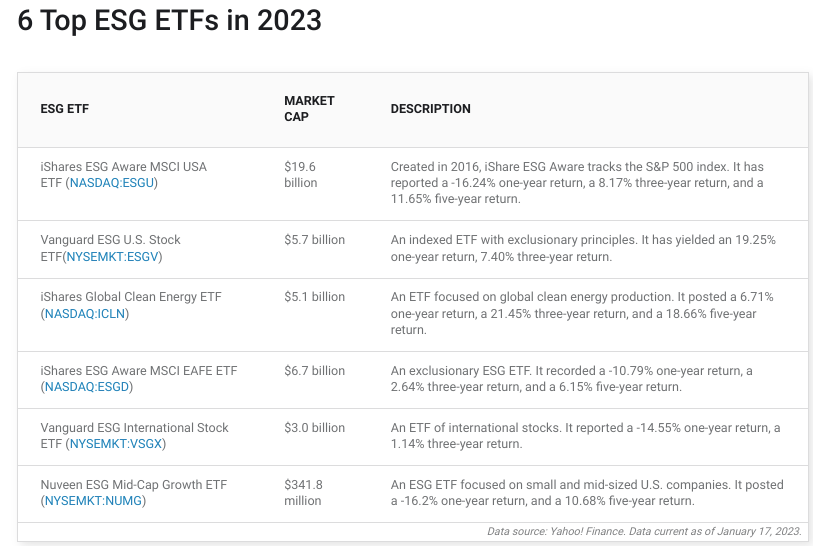Image resolution: width=813 pixels, height=546 pixels.
Task: Open the NYSEMKT:NUMG ticker link
Action: 95,501
